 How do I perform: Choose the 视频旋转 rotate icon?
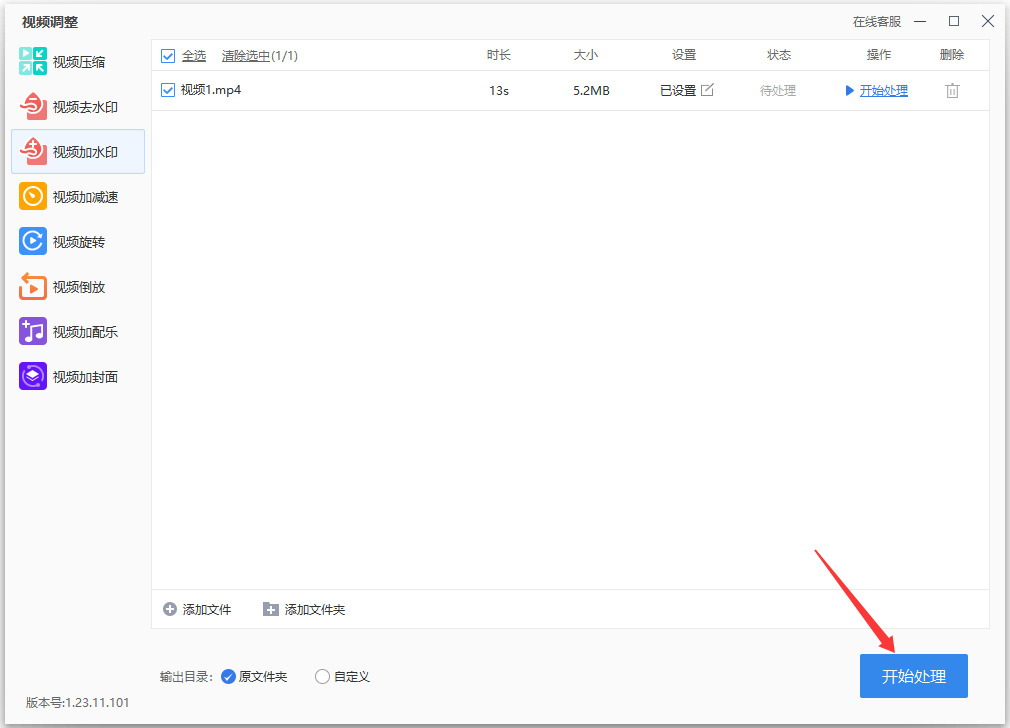pyautogui.click(x=33, y=242)
